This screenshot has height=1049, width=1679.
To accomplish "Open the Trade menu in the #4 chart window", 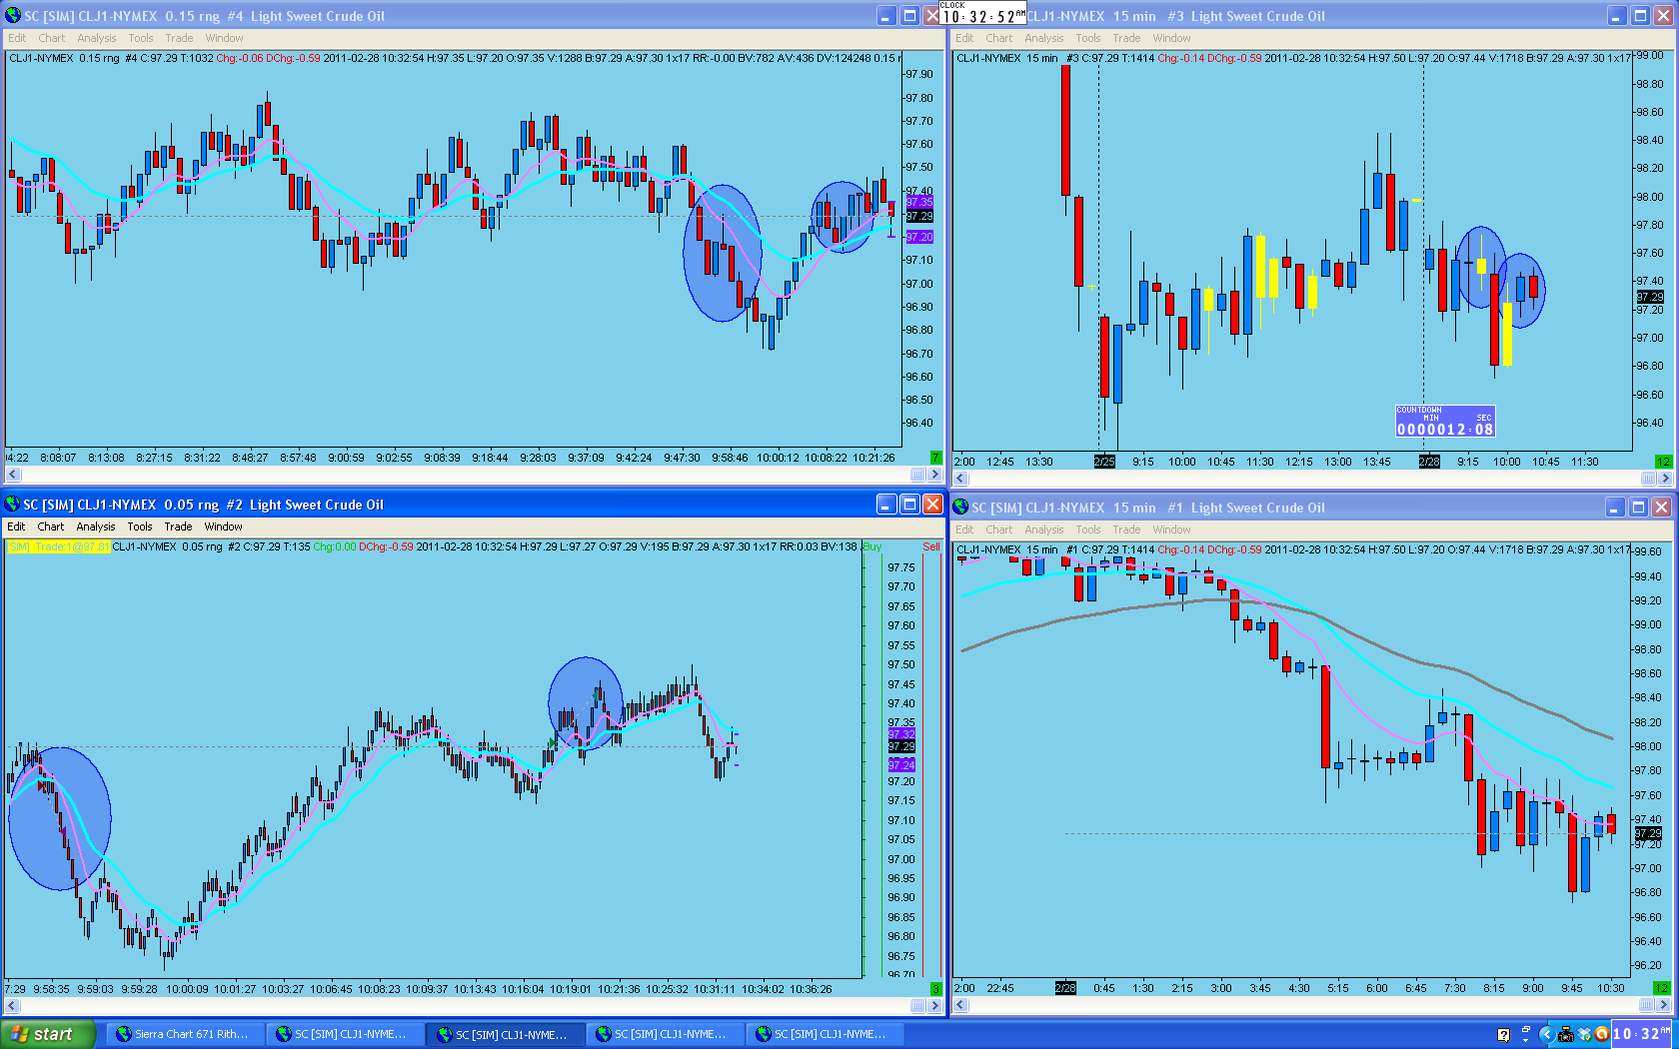I will 179,38.
